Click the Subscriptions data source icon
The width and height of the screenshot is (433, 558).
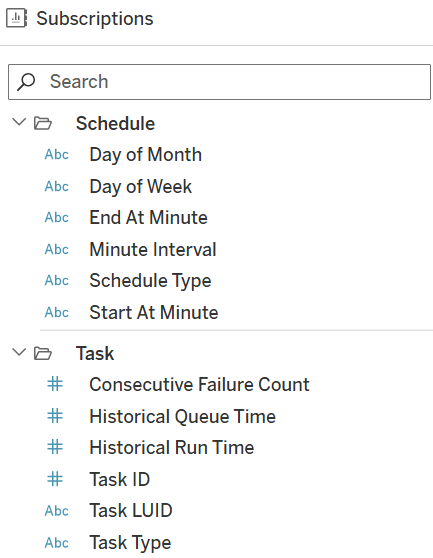pyautogui.click(x=16, y=18)
